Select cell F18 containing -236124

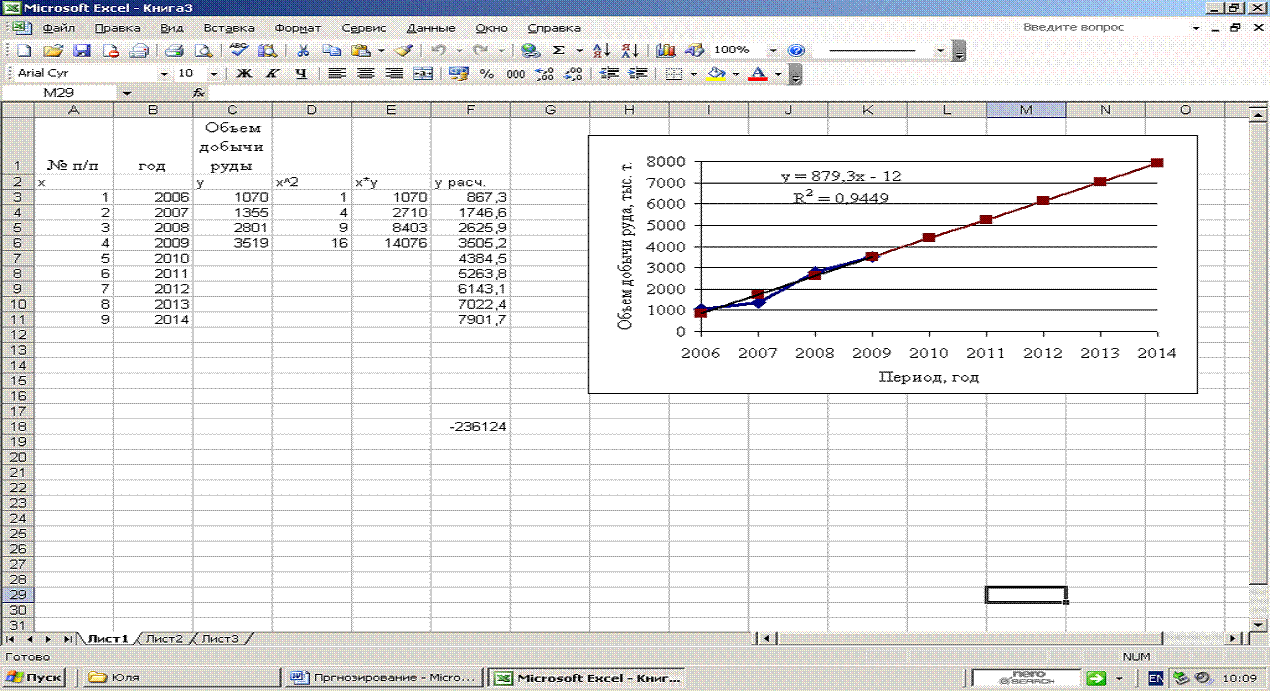pyautogui.click(x=470, y=427)
